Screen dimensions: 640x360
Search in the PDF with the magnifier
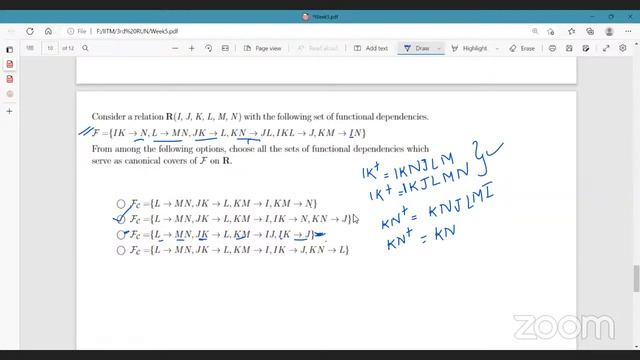(85, 48)
